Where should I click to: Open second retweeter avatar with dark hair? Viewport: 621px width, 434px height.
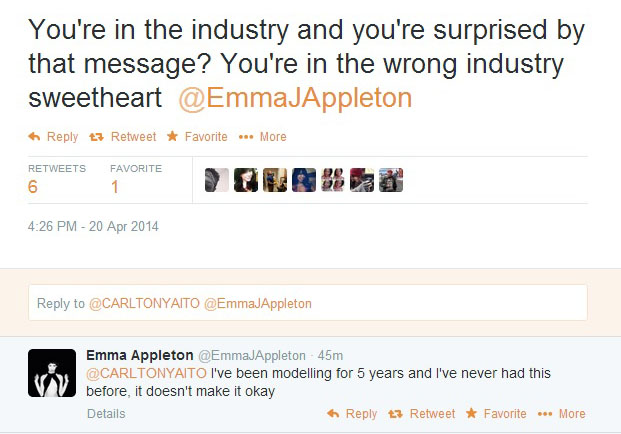click(x=246, y=180)
